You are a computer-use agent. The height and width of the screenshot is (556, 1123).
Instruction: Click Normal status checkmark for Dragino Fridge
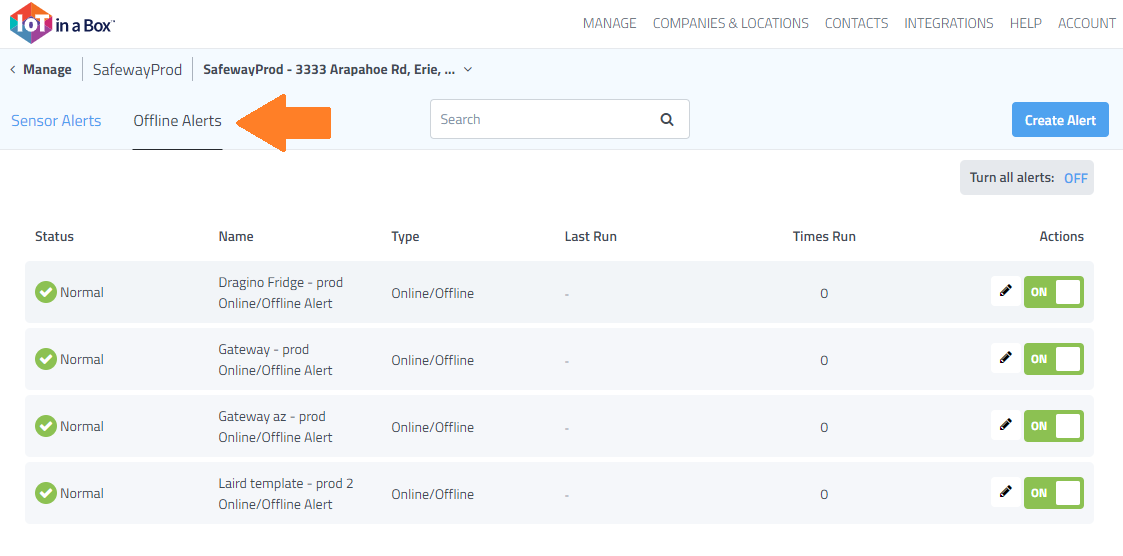click(46, 292)
